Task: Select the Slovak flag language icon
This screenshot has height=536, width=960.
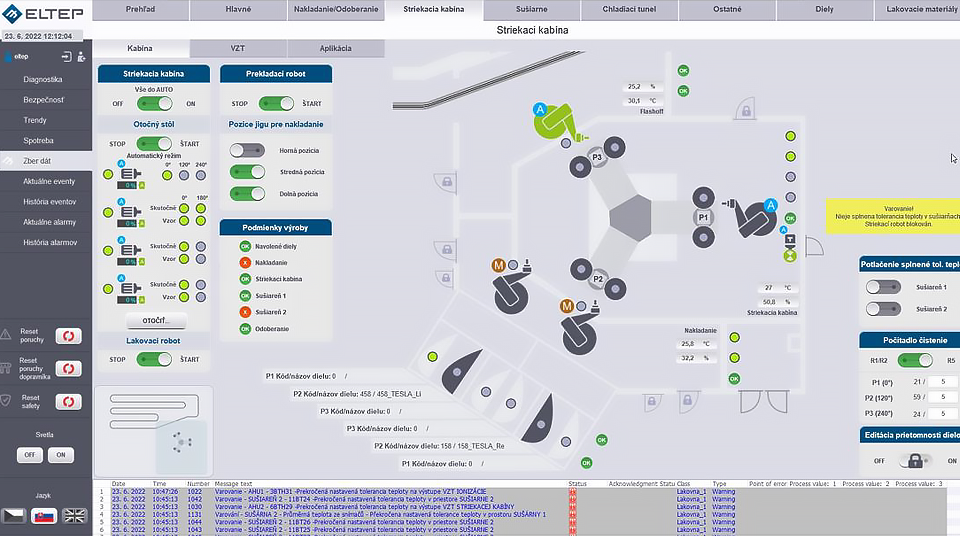Action: pyautogui.click(x=44, y=515)
